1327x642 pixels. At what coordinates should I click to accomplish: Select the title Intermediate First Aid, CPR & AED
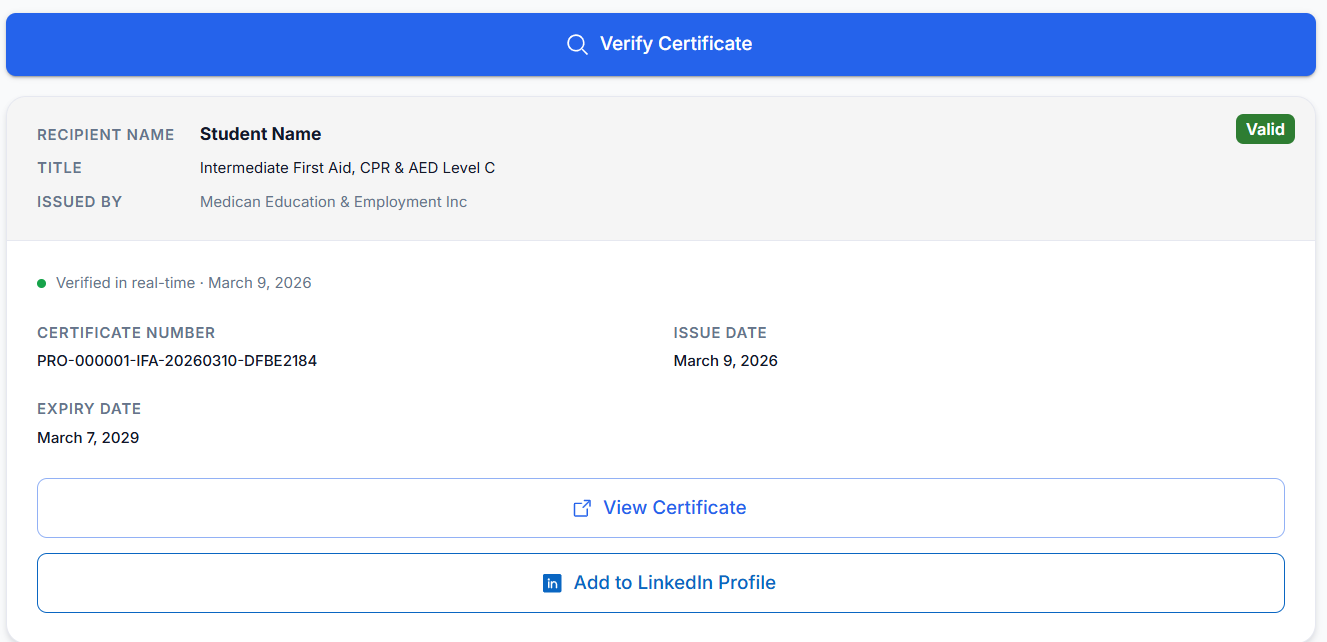pyautogui.click(x=347, y=167)
